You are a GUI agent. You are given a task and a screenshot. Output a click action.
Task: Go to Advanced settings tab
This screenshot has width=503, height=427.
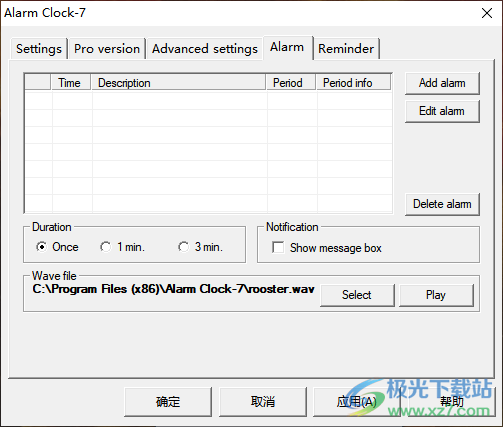[x=205, y=49]
